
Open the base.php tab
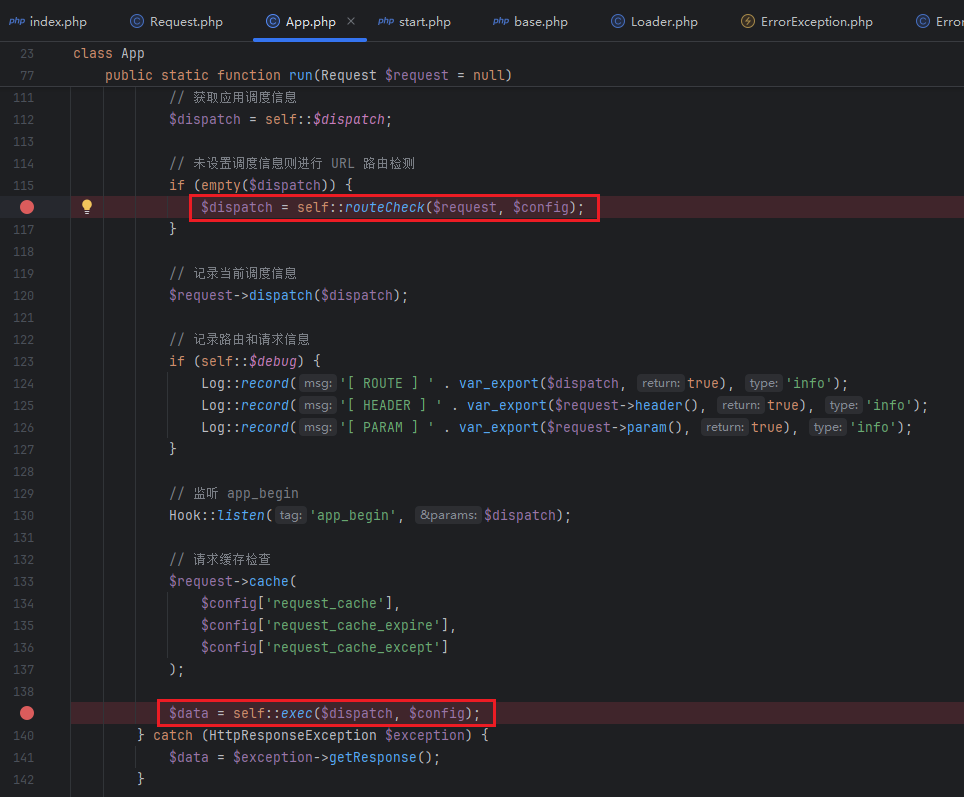coord(530,22)
